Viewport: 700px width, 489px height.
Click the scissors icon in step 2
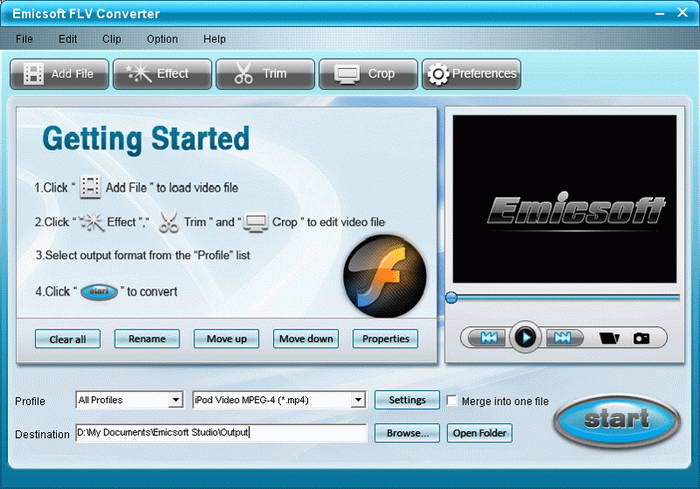169,222
